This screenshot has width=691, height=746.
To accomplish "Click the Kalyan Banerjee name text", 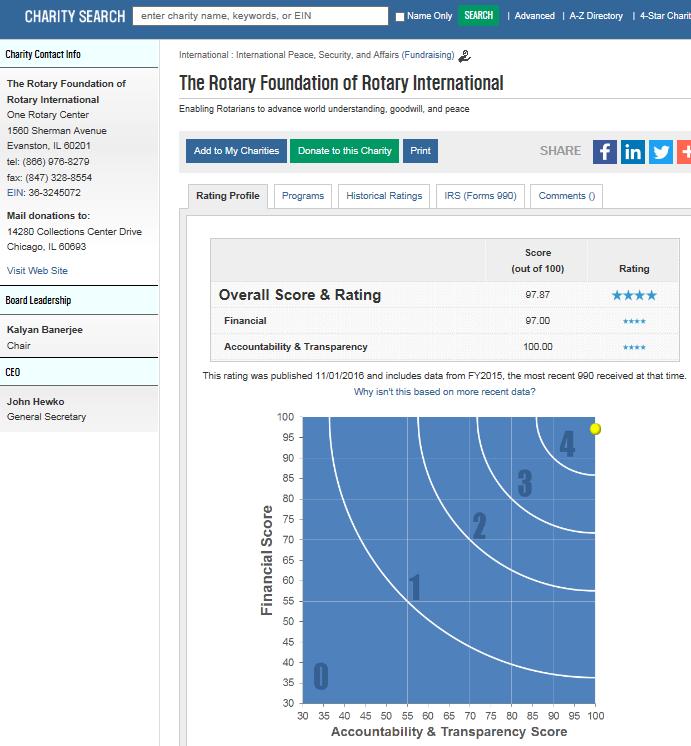I will point(45,330).
